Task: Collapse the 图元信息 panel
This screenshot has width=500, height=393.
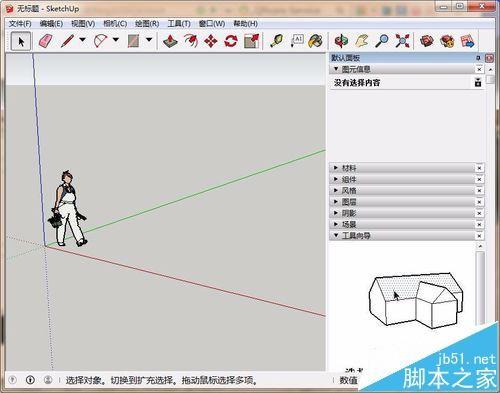Action: point(336,69)
